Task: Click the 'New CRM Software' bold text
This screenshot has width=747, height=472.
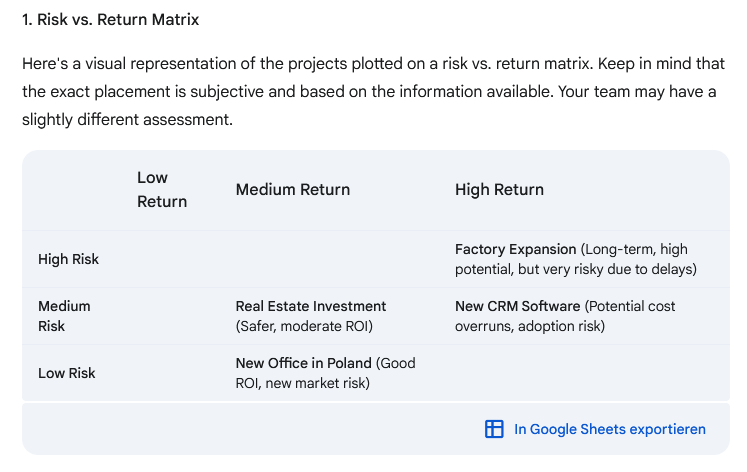Action: (x=517, y=306)
